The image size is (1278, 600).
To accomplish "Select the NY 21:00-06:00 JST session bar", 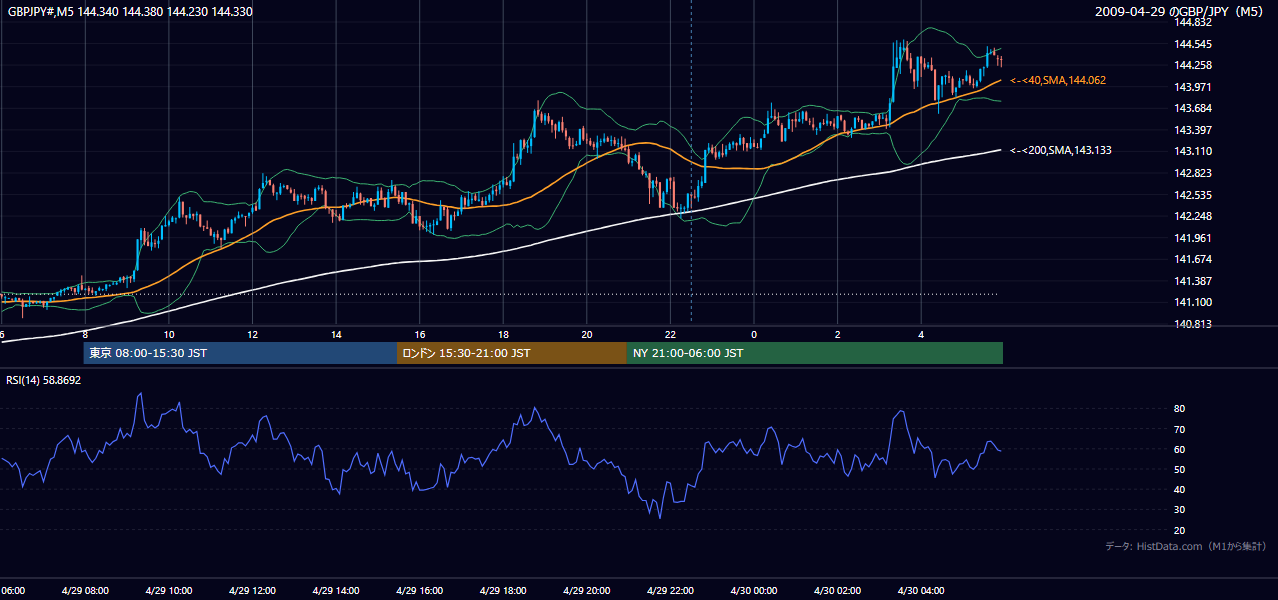I will pos(815,353).
